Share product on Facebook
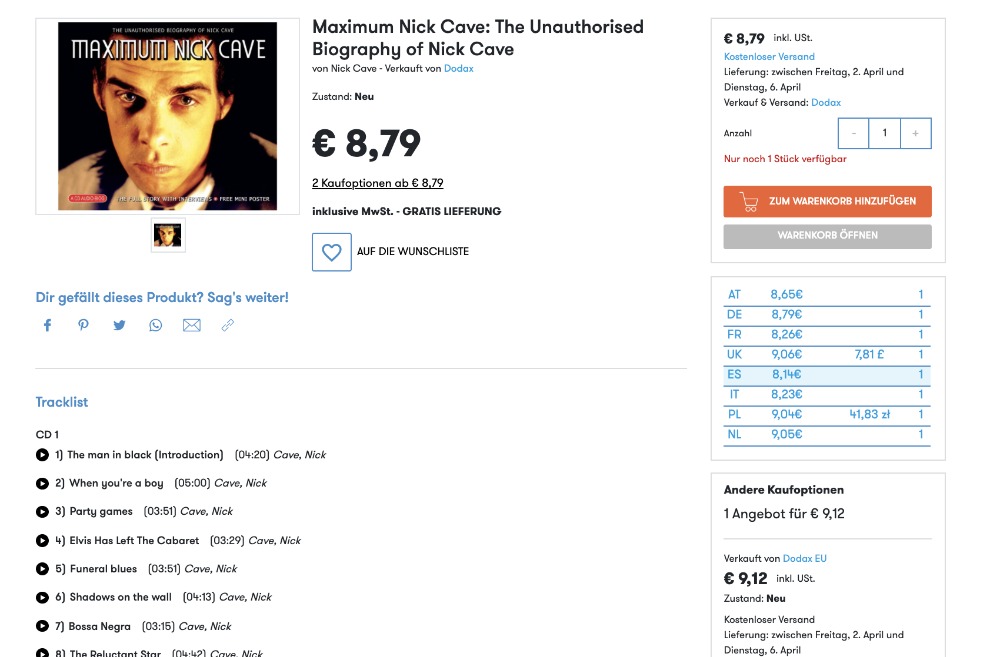Screen dimensions: 1000x657 (47, 325)
